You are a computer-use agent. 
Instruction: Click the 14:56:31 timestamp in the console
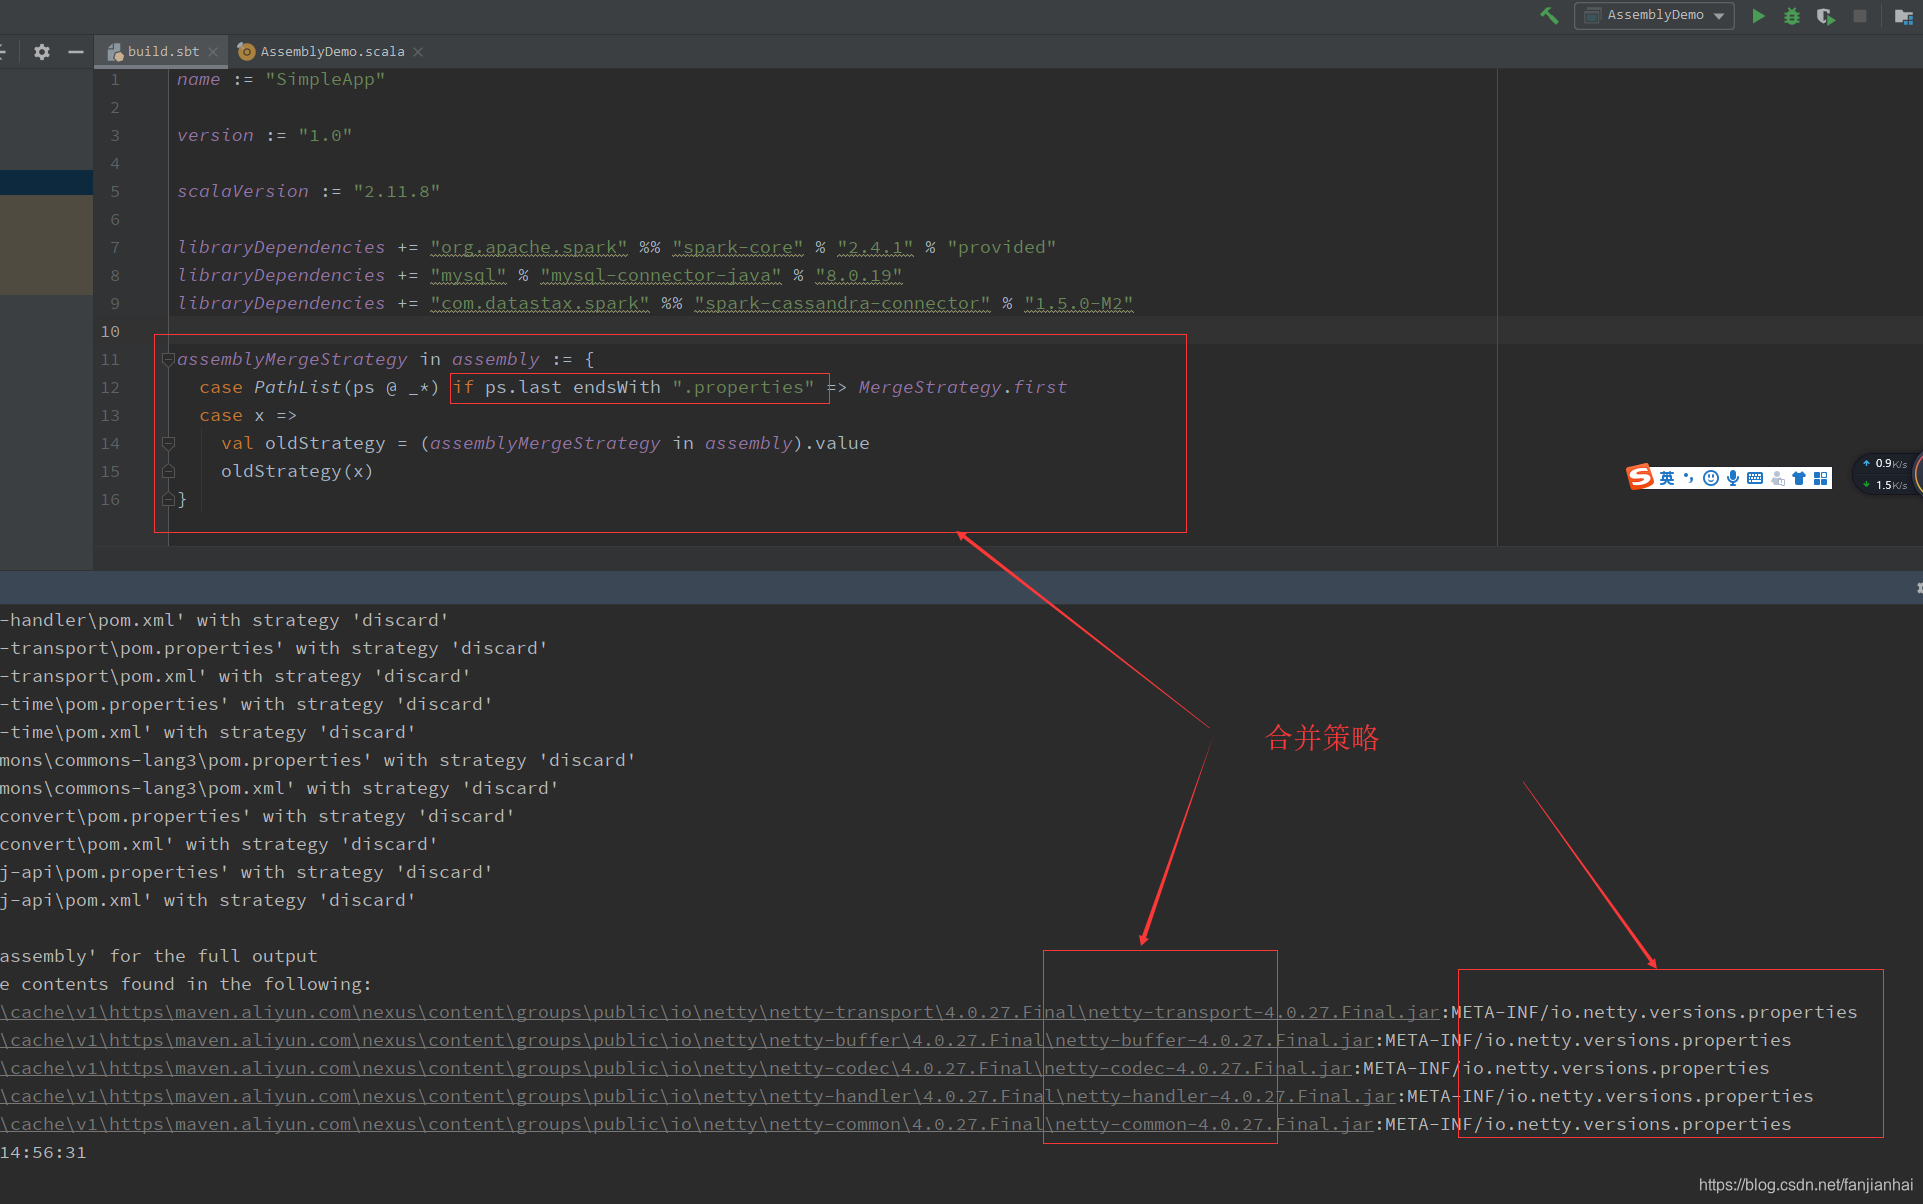43,1152
